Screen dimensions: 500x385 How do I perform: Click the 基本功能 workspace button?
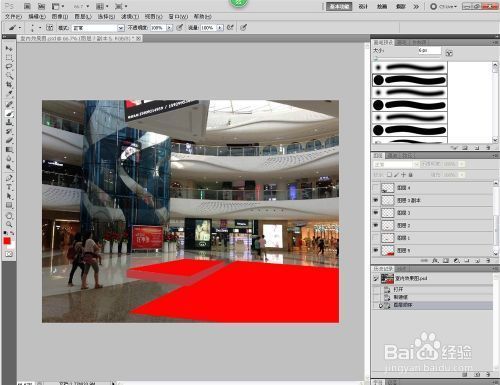tap(339, 6)
